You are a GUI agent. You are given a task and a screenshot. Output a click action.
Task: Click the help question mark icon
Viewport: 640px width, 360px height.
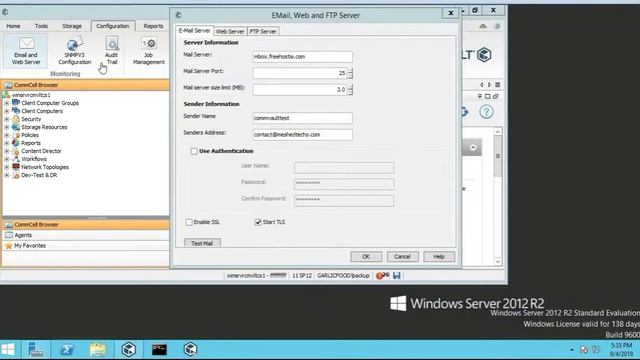486,111
